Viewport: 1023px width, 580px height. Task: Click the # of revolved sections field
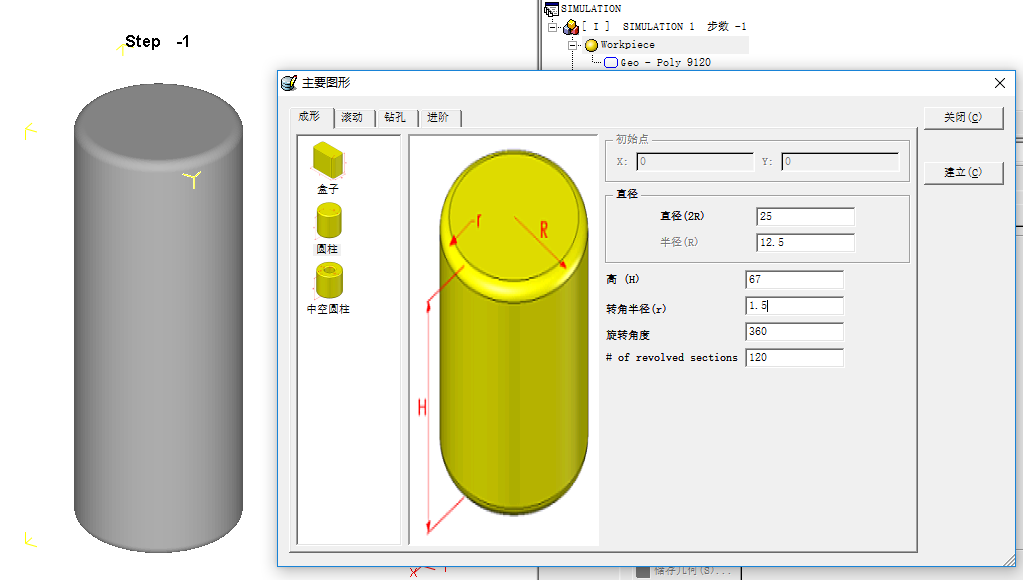click(794, 358)
